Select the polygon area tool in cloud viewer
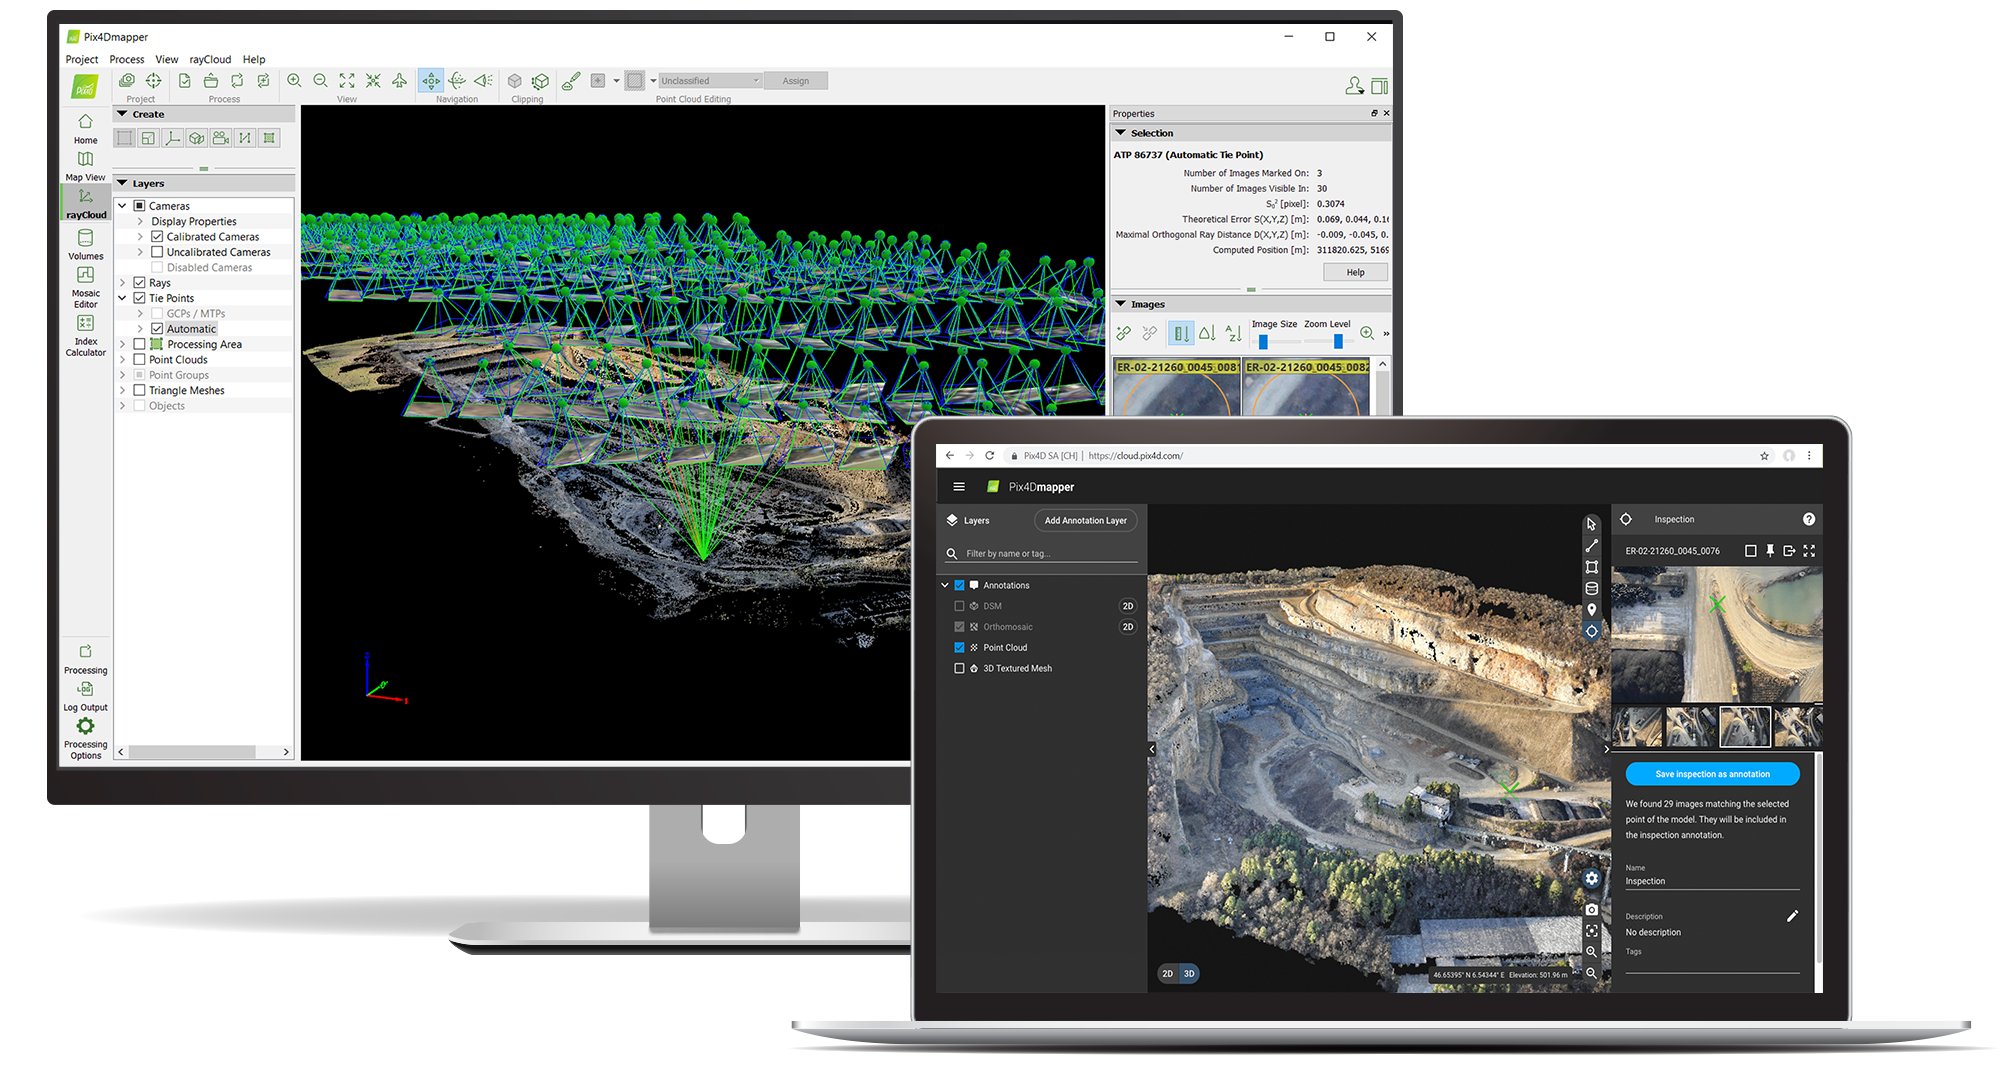The image size is (2000, 1080). (1591, 567)
